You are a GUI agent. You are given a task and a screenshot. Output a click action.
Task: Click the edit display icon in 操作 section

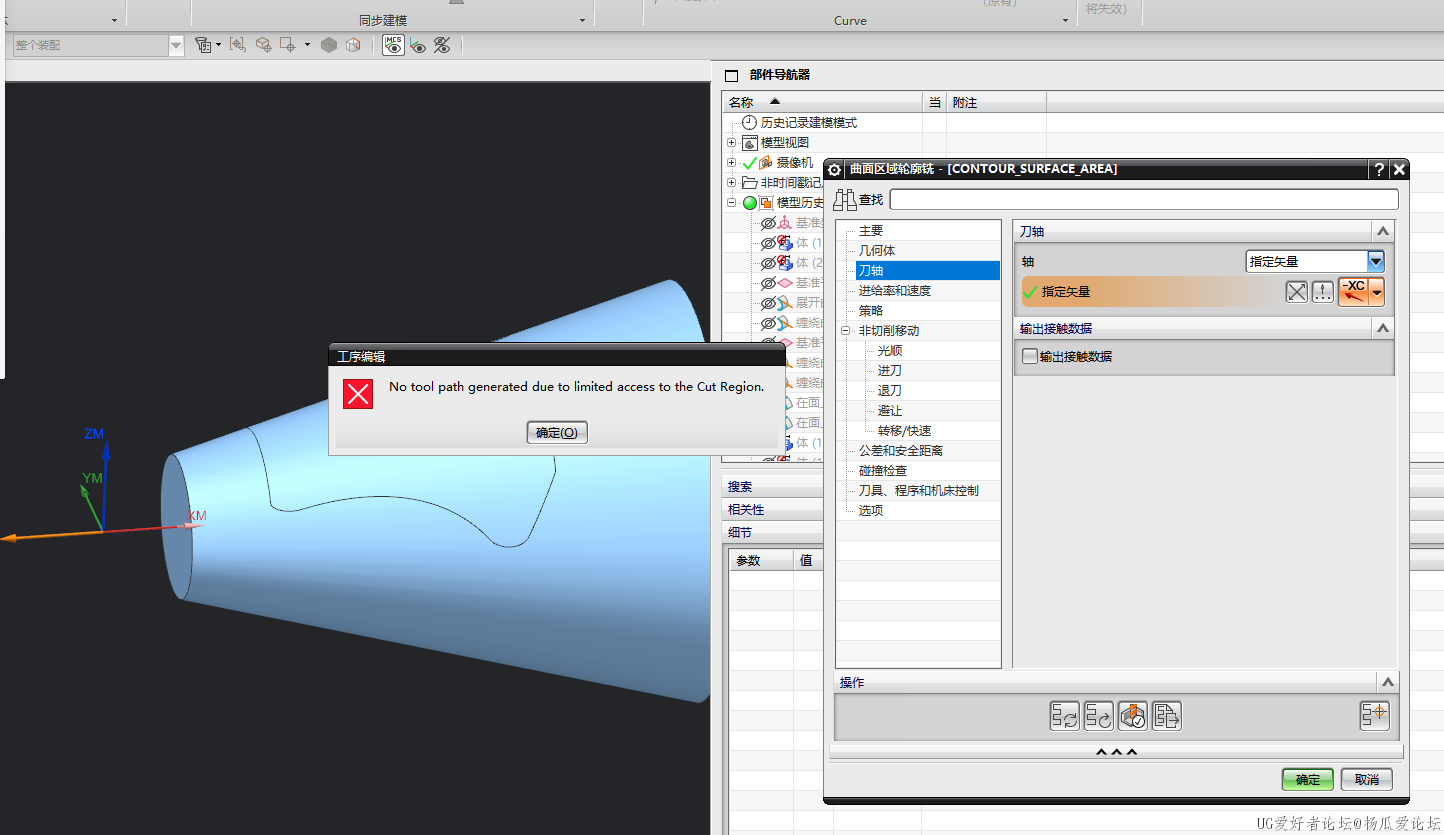(1374, 715)
